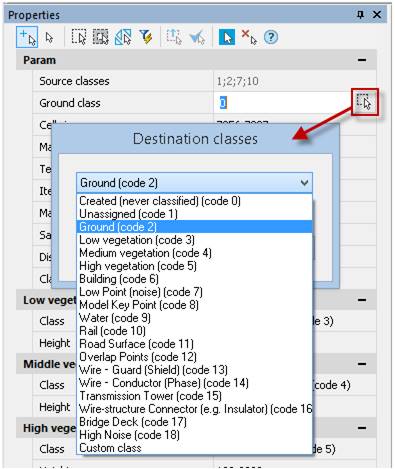This screenshot has height=469, width=395.
Task: Select Low Point (noise) (code 7)
Action: click(194, 292)
